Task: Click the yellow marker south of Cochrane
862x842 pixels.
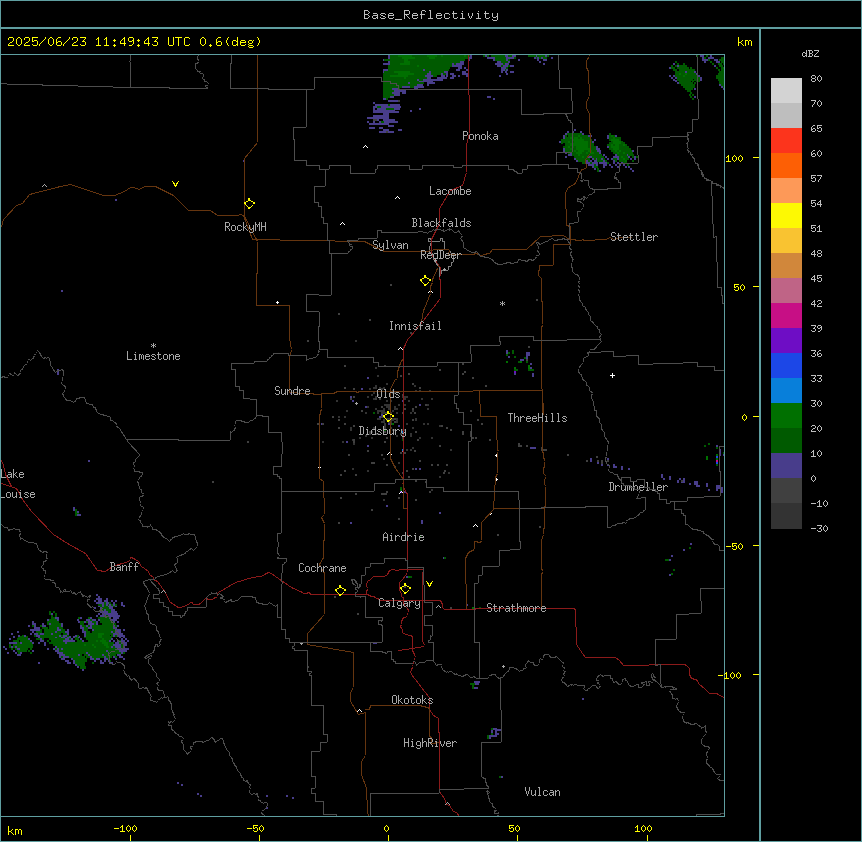Action: [340, 590]
